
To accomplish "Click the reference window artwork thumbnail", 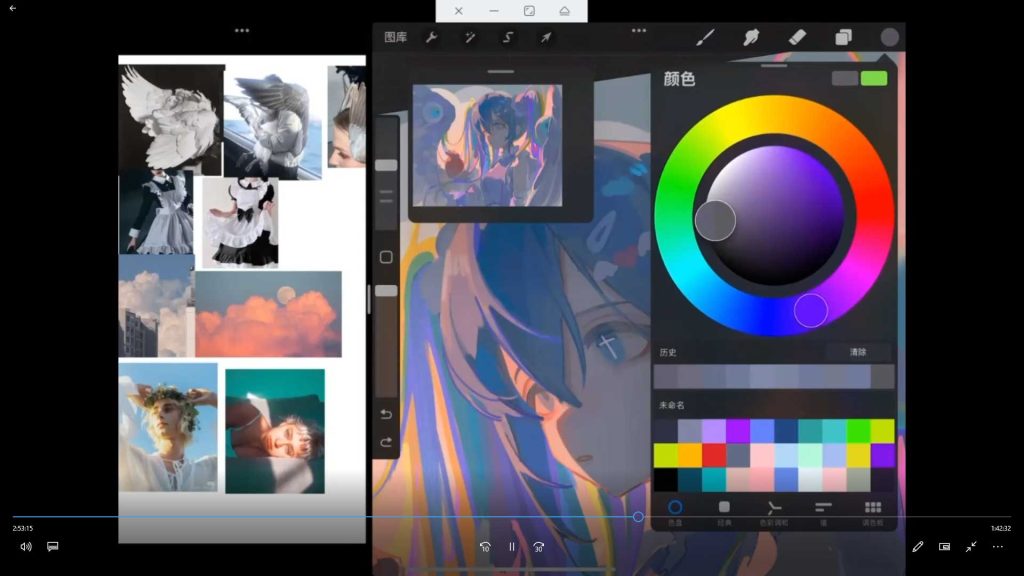I will click(487, 145).
